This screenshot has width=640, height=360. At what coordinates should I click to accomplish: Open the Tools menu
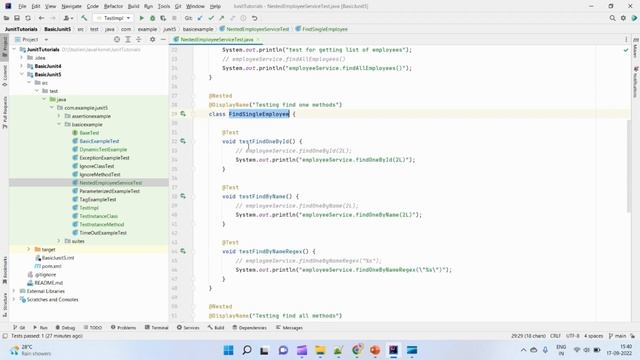[164, 6]
